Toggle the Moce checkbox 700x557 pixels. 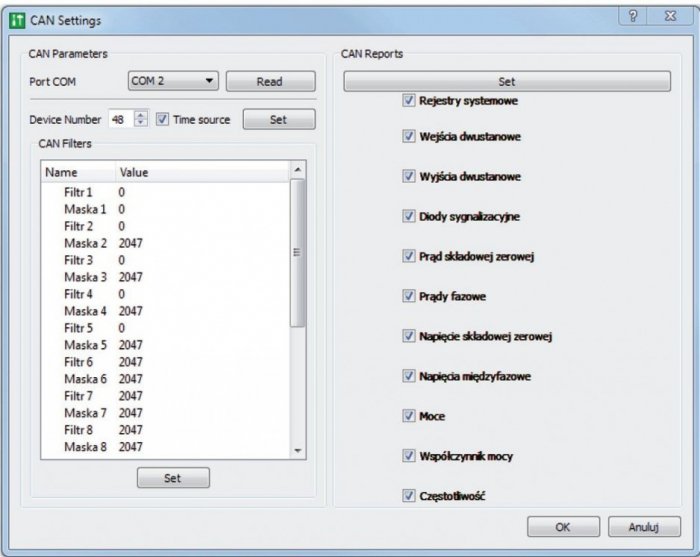coord(408,416)
